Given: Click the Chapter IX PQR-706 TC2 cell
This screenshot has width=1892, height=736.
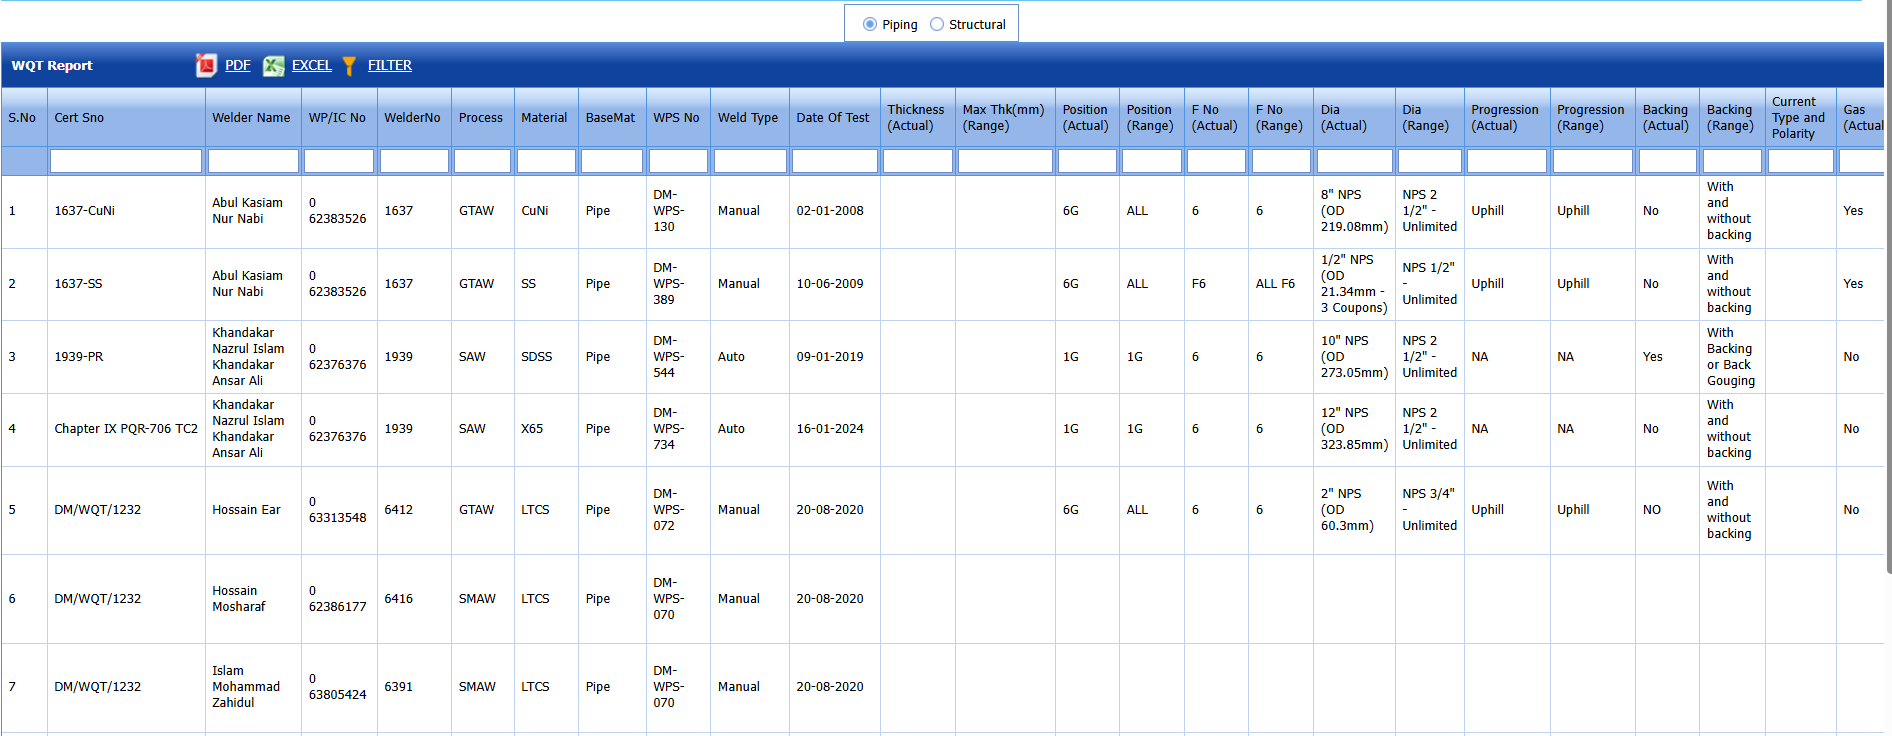Looking at the screenshot, I should (126, 429).
